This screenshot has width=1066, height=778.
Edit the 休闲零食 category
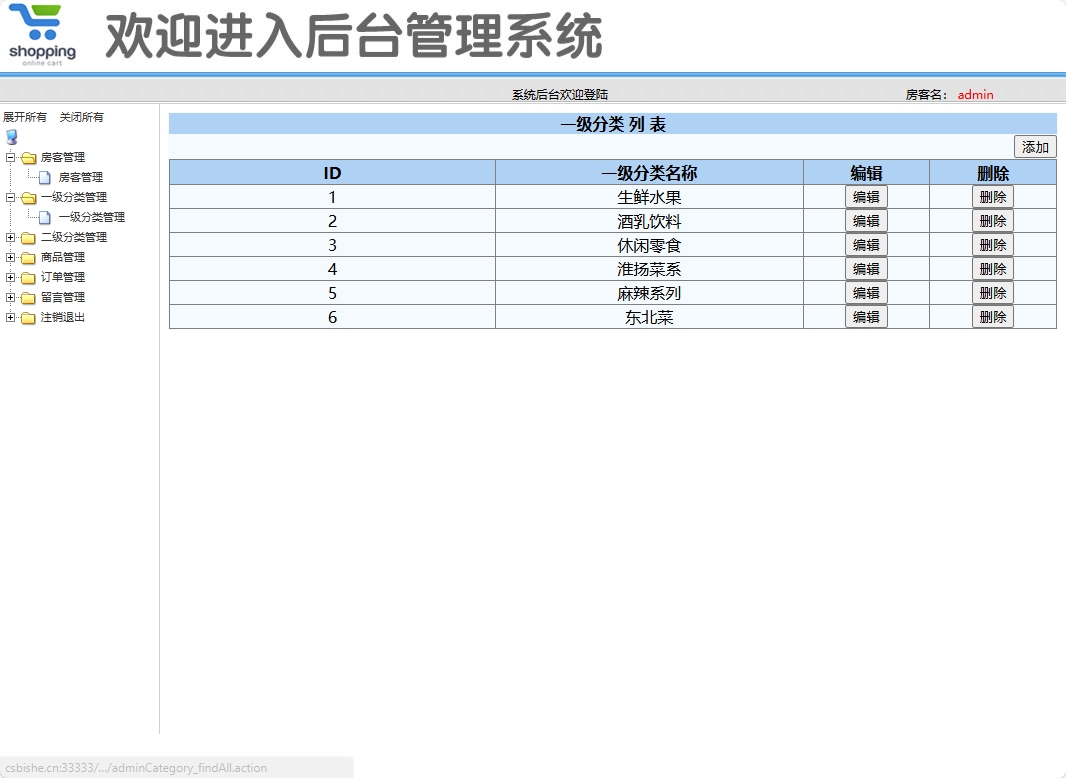pyautogui.click(x=866, y=245)
